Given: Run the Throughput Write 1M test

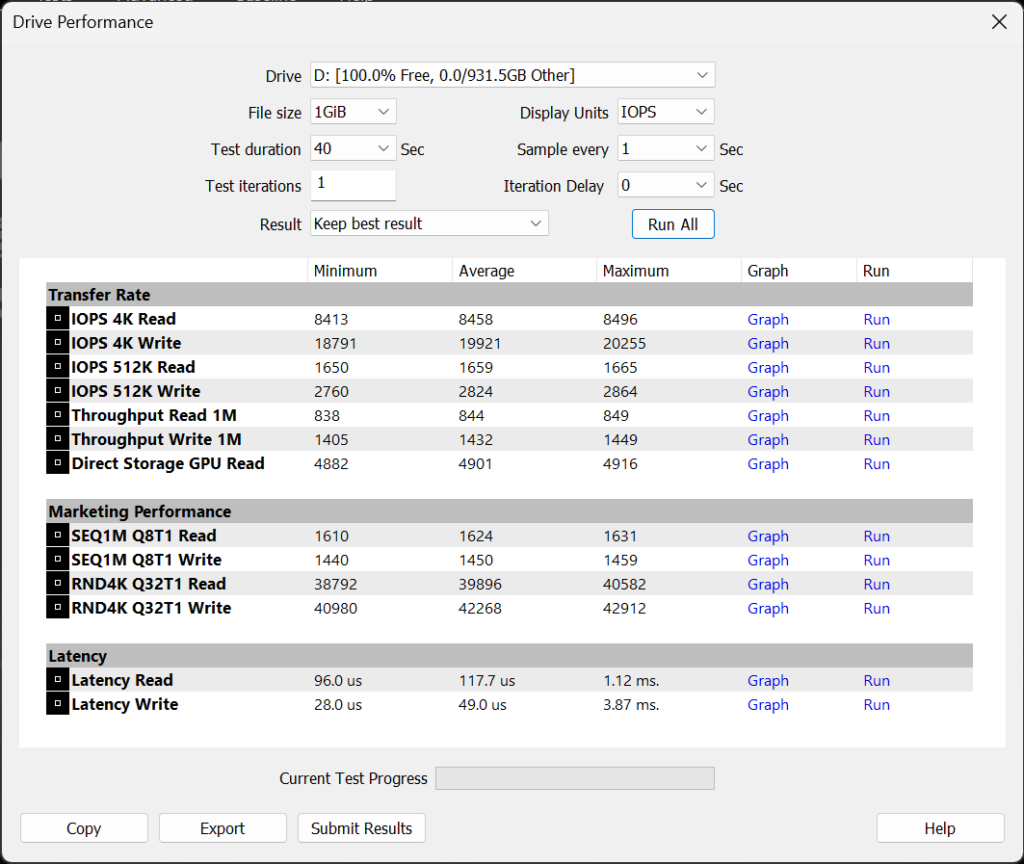Looking at the screenshot, I should [876, 440].
